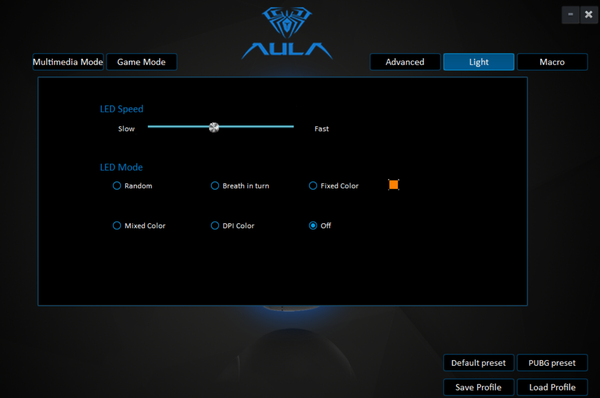Switch to Game Mode
This screenshot has height=398, width=600.
[x=142, y=62]
